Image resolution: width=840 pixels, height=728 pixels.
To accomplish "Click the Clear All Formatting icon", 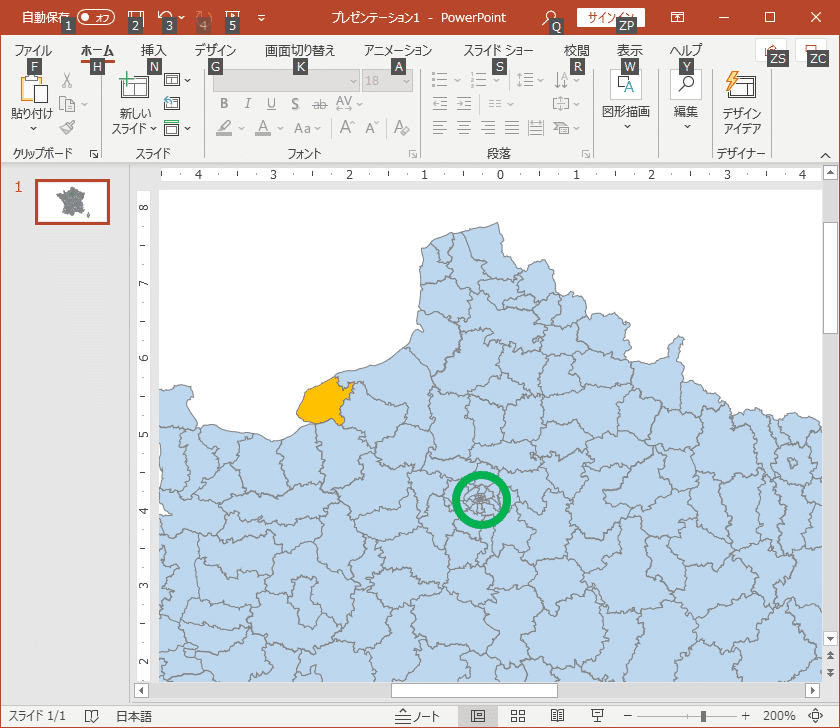I will pyautogui.click(x=401, y=128).
